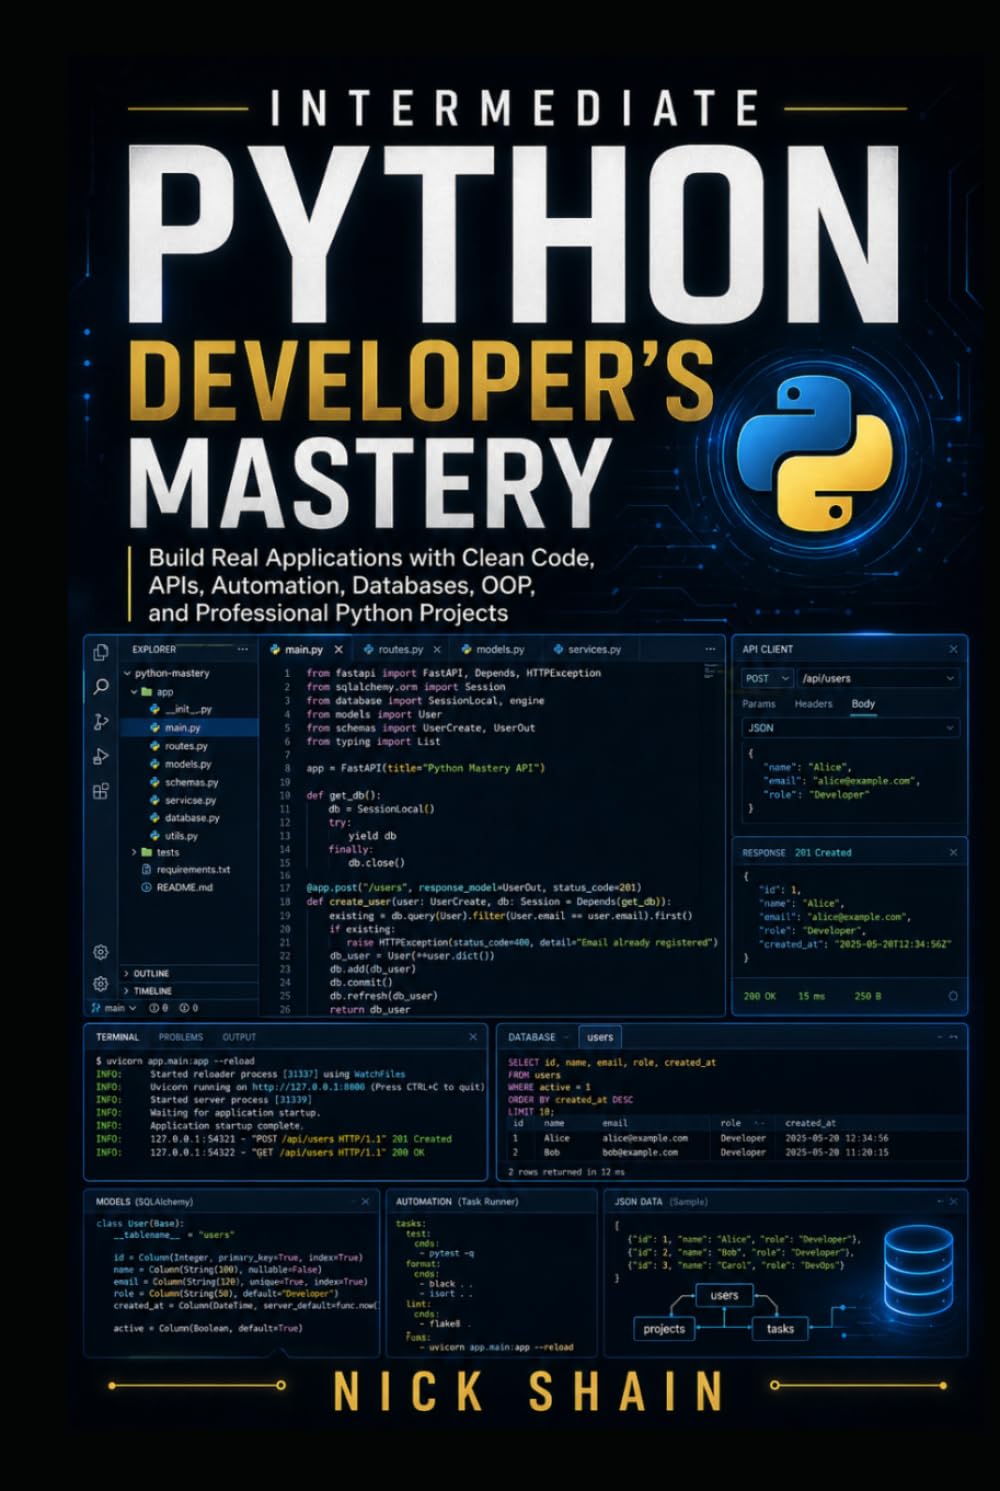Viewport: 1000px width, 1491px height.
Task: Click the Python logo next to the title
Action: (x=813, y=454)
